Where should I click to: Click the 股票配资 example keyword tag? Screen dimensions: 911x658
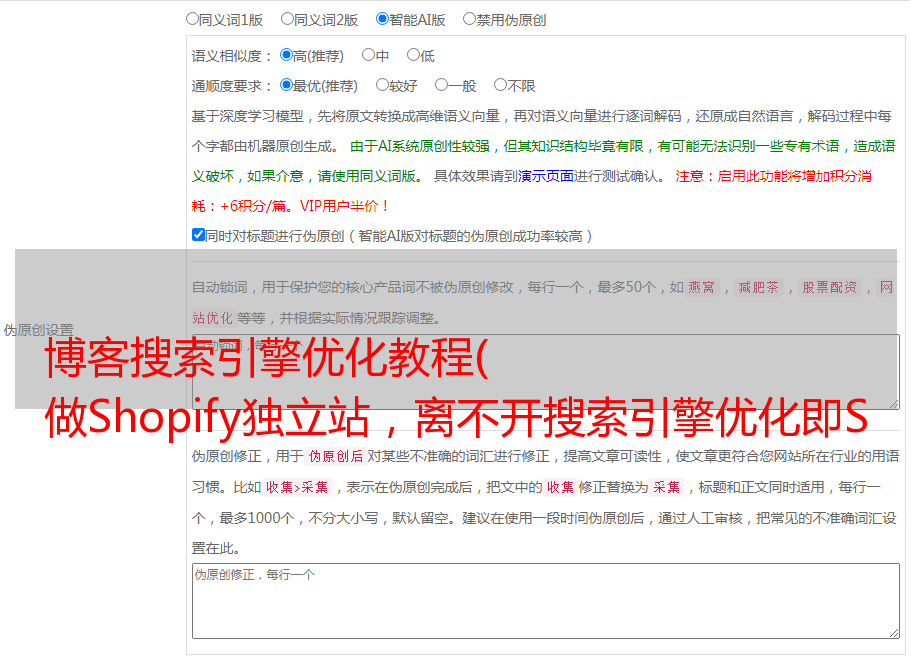830,287
